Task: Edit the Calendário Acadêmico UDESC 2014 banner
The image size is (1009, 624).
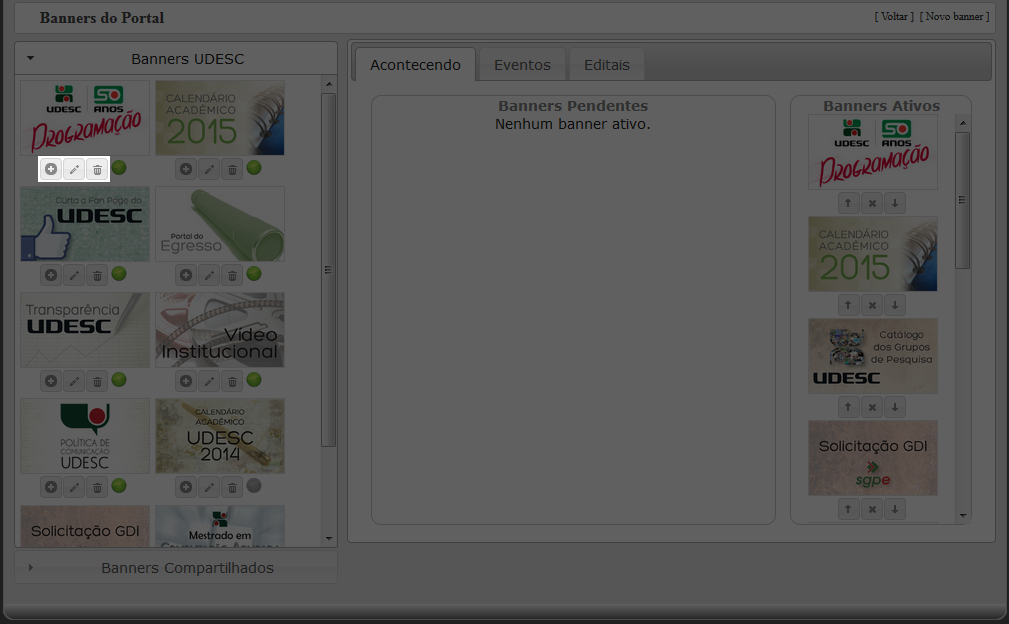Action: pyautogui.click(x=209, y=488)
